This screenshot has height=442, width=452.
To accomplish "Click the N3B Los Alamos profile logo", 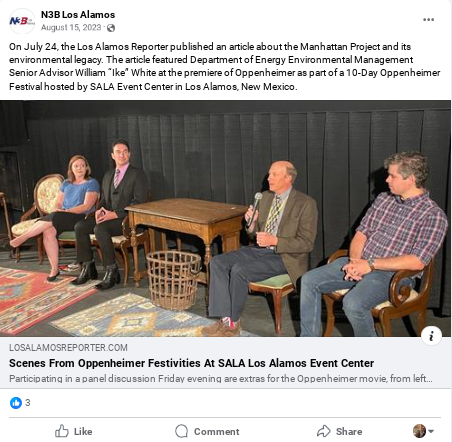I will pyautogui.click(x=22, y=21).
